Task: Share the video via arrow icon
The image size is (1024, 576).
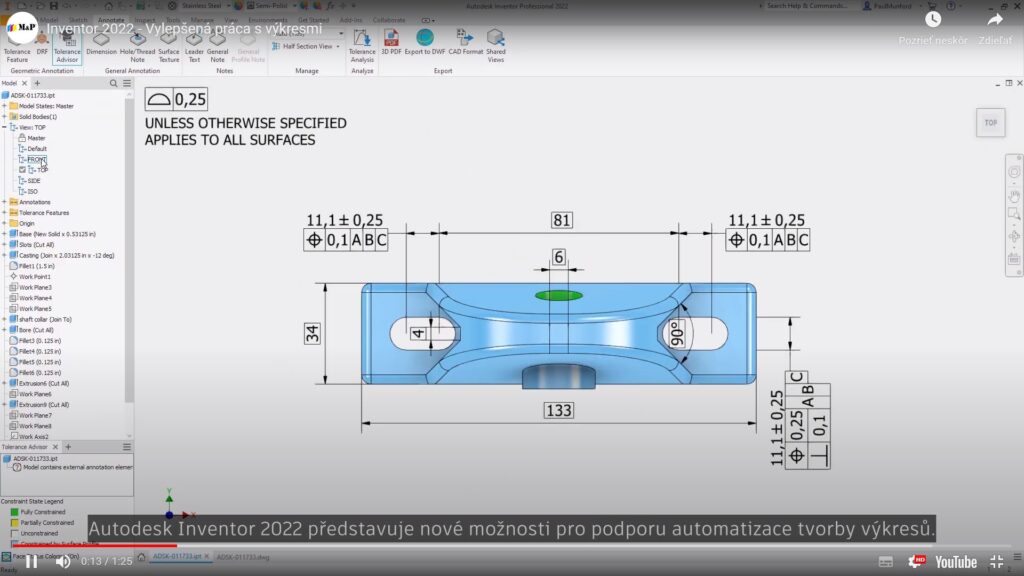Action: click(995, 20)
